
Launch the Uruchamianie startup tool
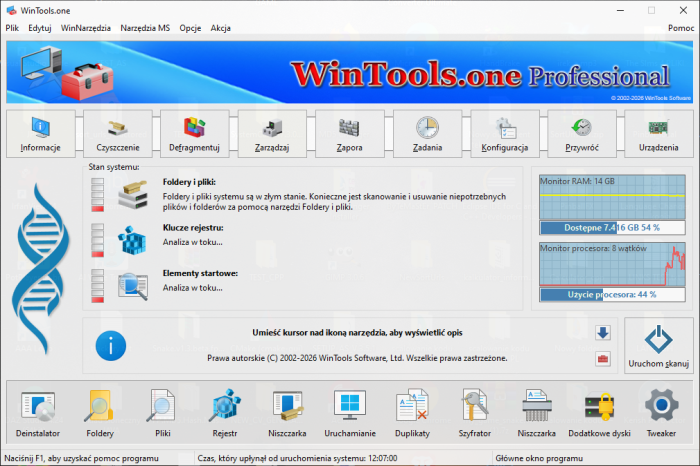click(x=350, y=413)
